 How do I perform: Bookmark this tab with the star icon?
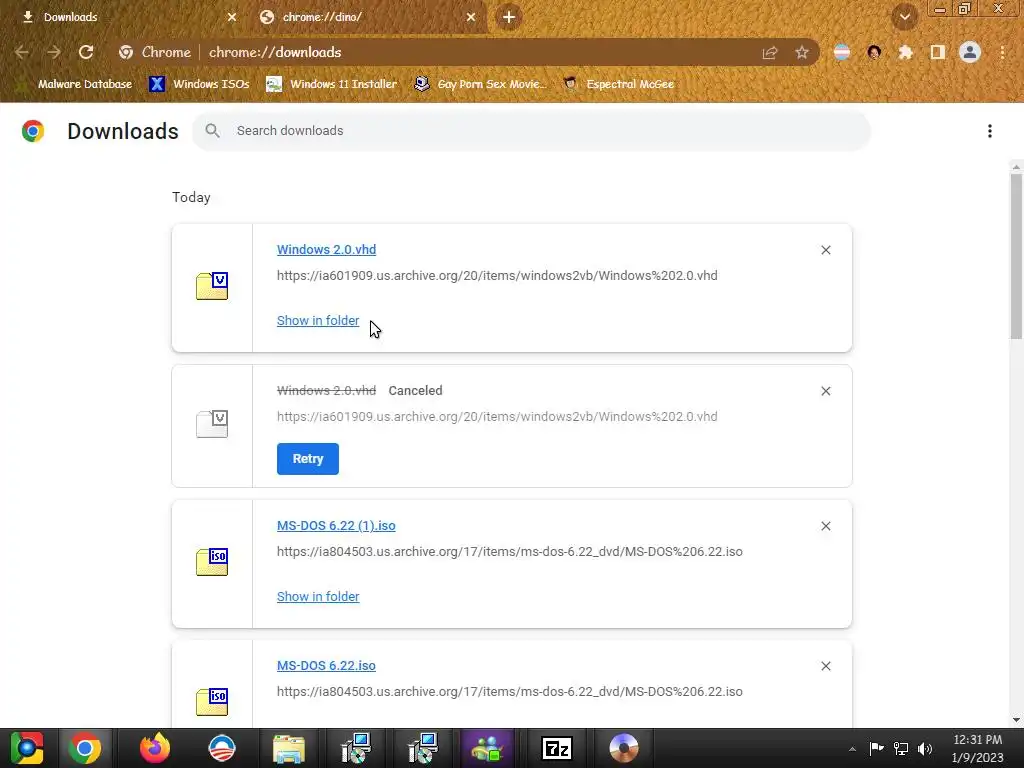point(802,52)
